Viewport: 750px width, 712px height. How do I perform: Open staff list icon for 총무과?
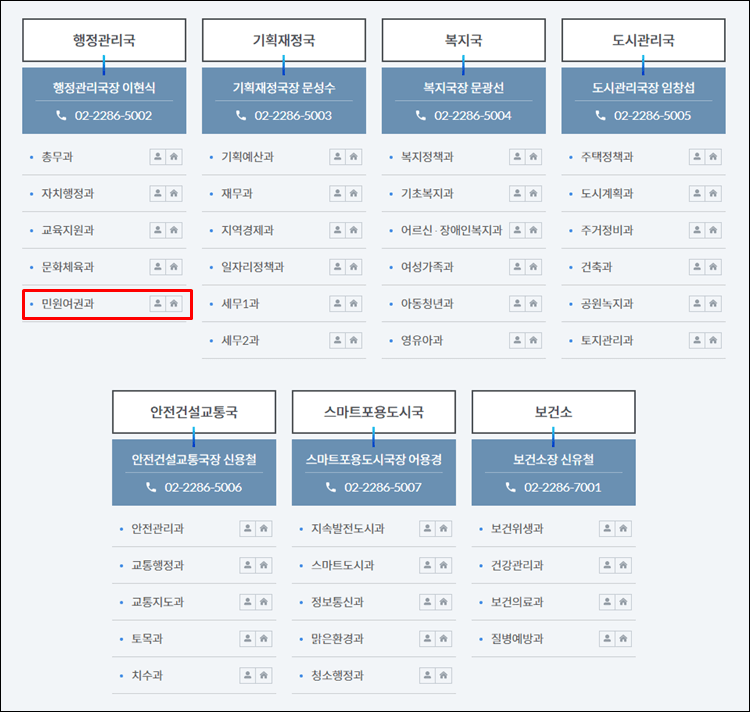pos(157,156)
